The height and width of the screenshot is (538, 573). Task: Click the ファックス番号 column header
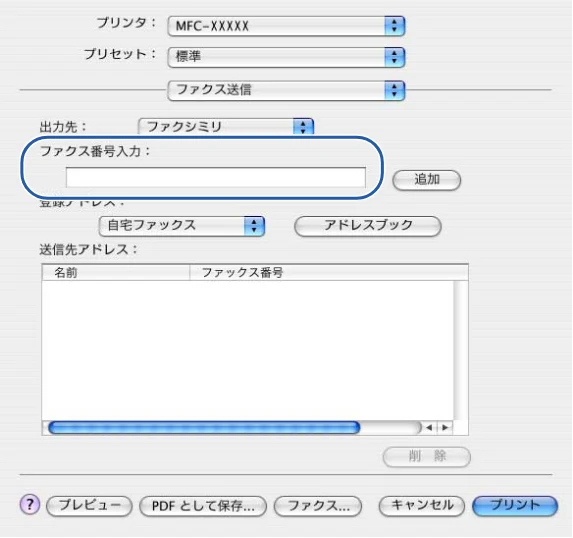(x=329, y=273)
